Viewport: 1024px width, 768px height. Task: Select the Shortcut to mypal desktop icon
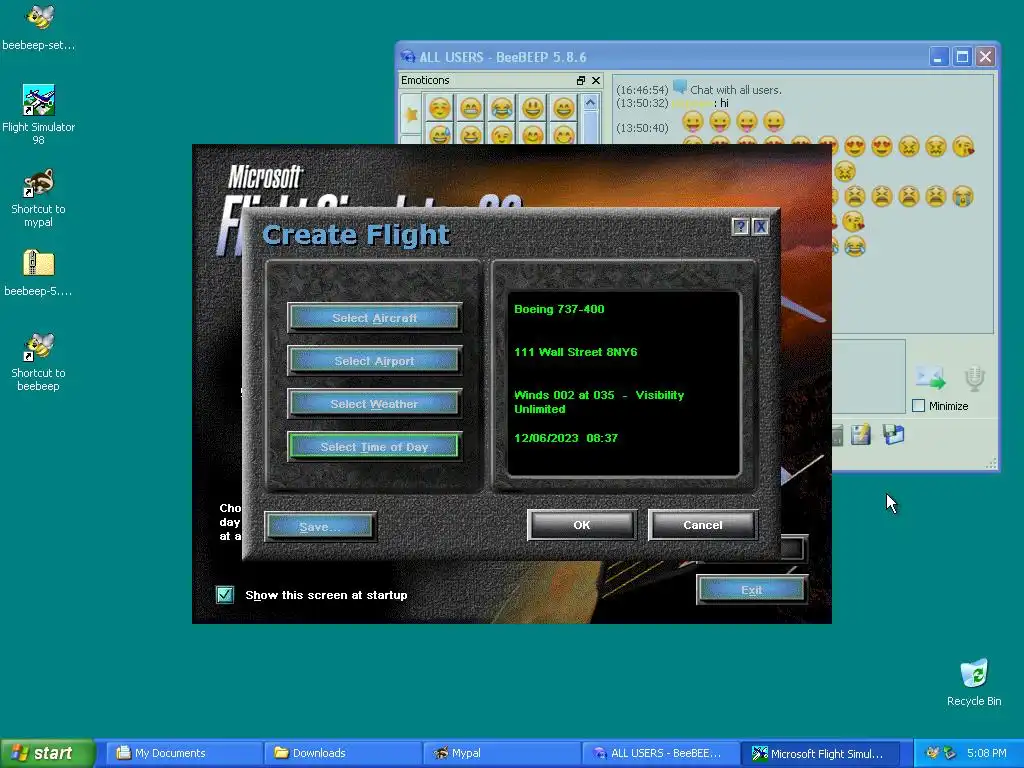coord(39,198)
